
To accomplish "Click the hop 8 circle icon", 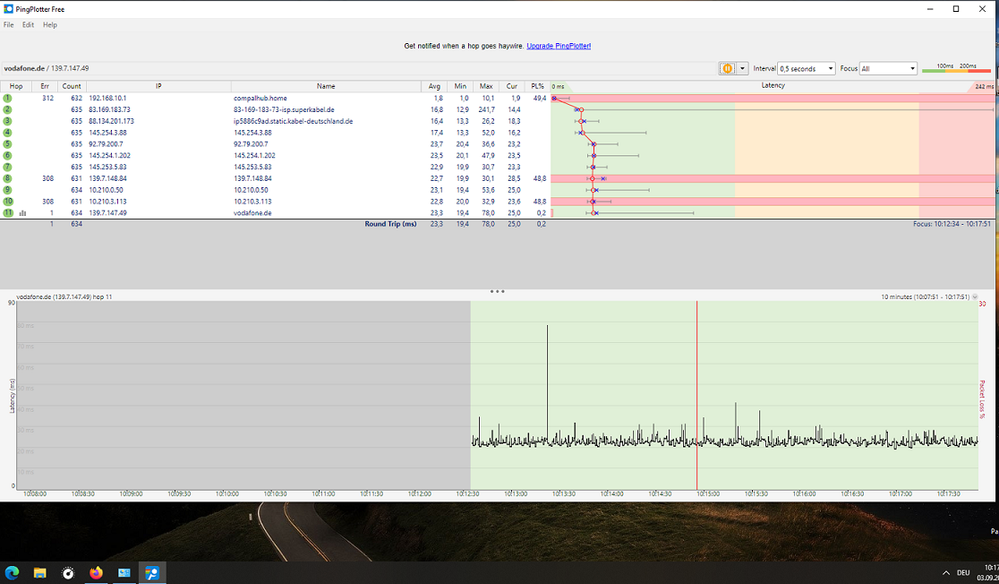I will 7,178.
